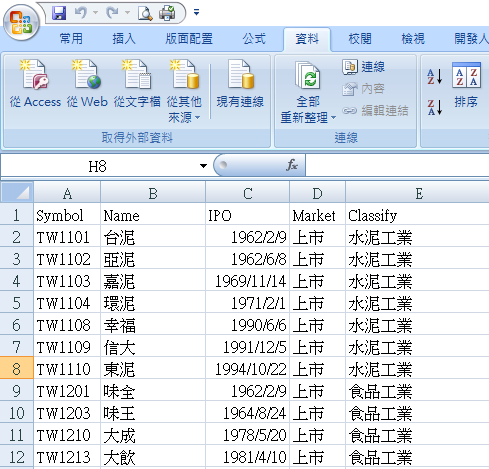
Task: Click into the formula bar input
Action: [x=397, y=165]
